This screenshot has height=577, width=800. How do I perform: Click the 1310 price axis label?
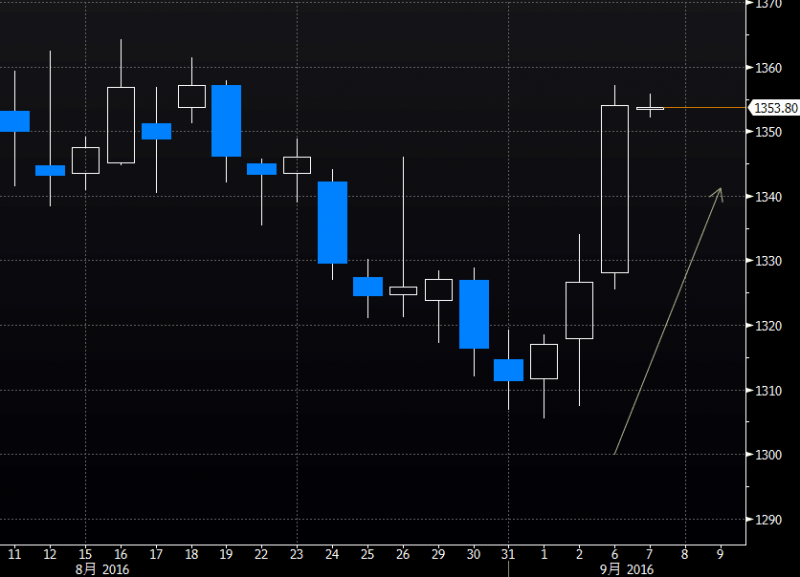[768, 390]
